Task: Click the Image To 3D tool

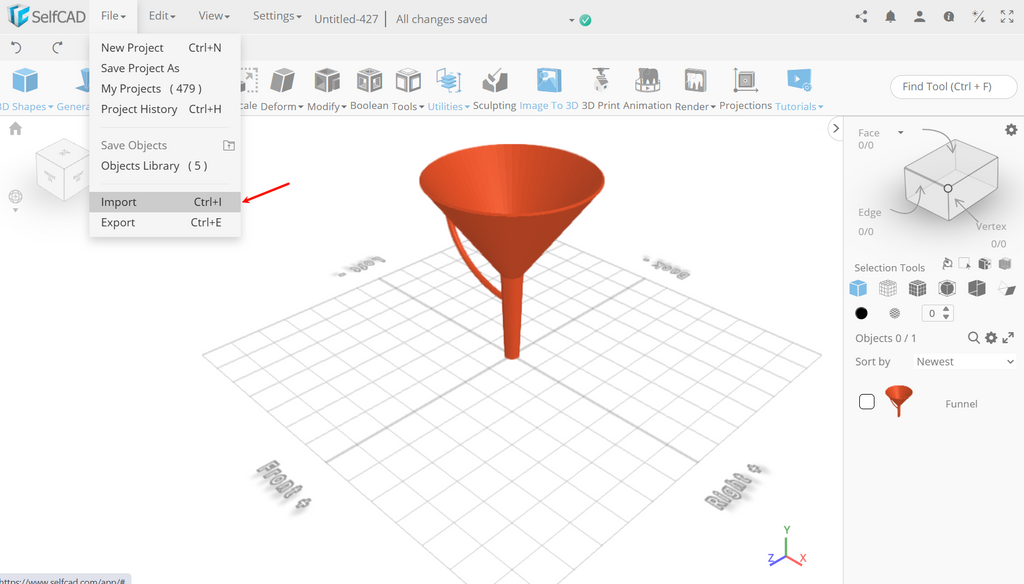Action: [x=547, y=81]
